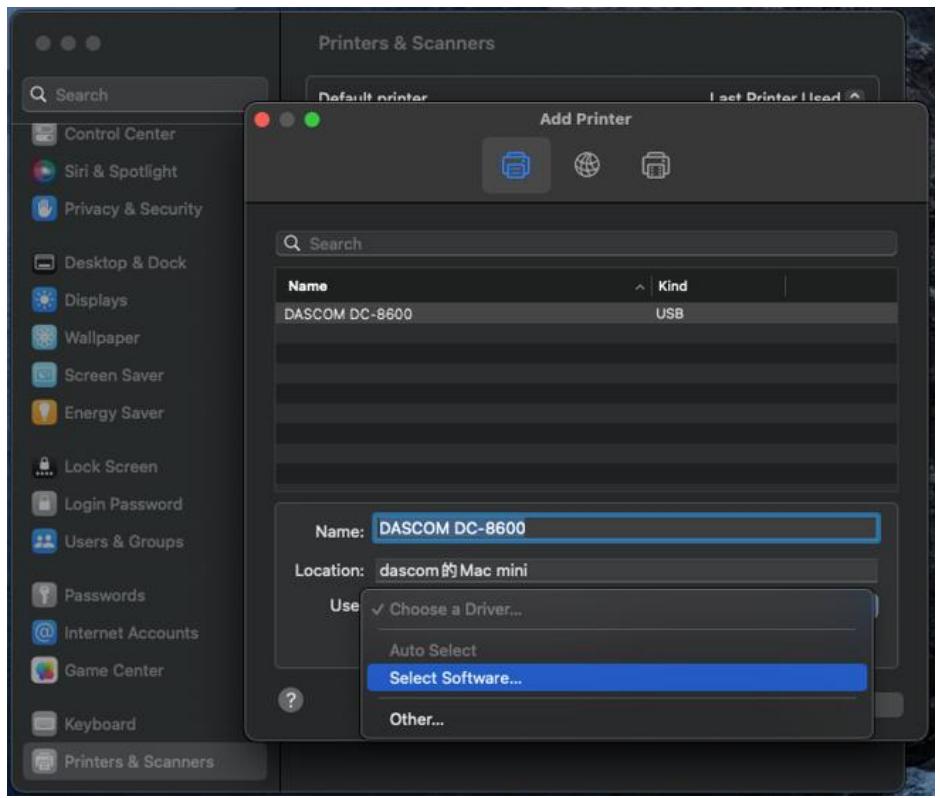
Task: Click the System Settings sidebar search field
Action: pyautogui.click(x=145, y=94)
